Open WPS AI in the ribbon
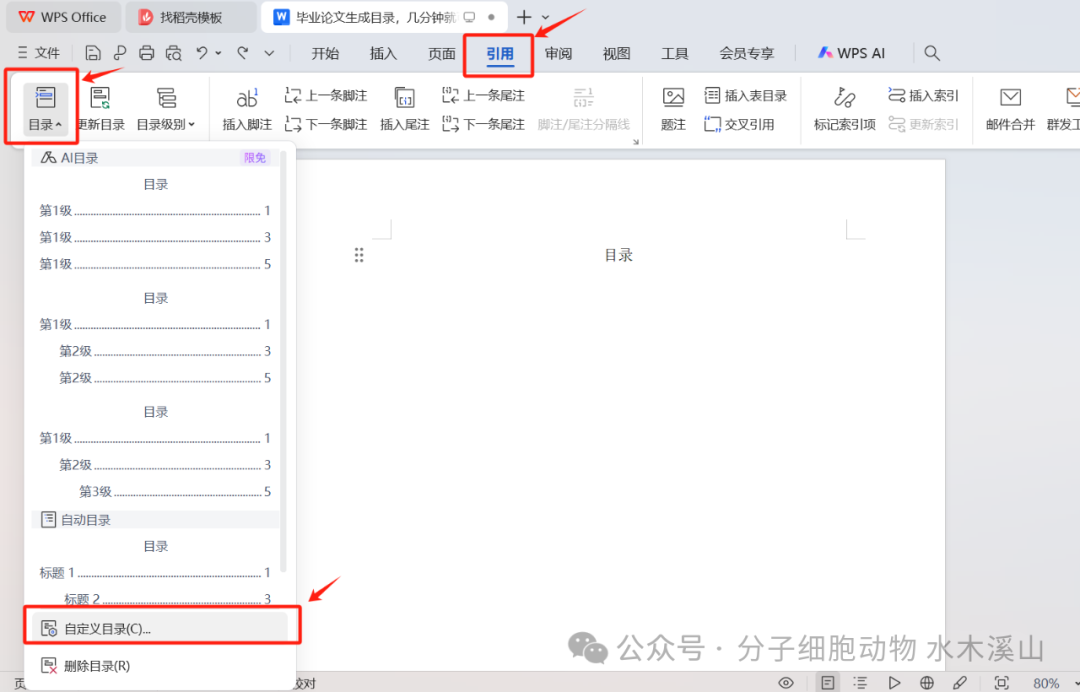Image resolution: width=1080 pixels, height=692 pixels. 851,53
